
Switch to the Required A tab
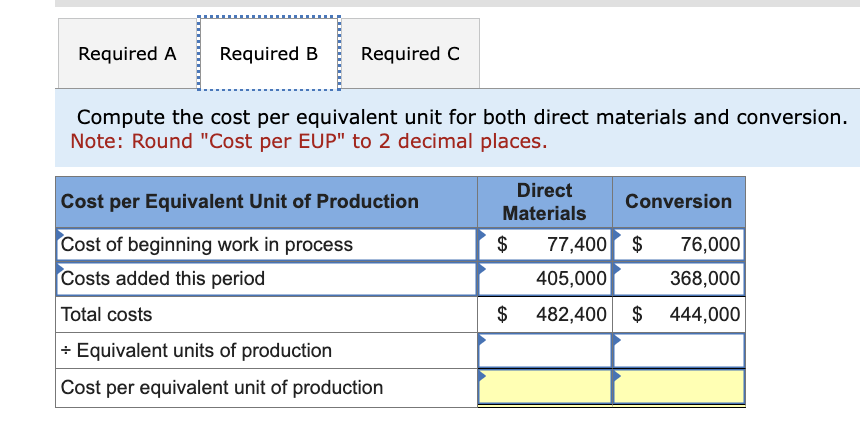pos(128,54)
